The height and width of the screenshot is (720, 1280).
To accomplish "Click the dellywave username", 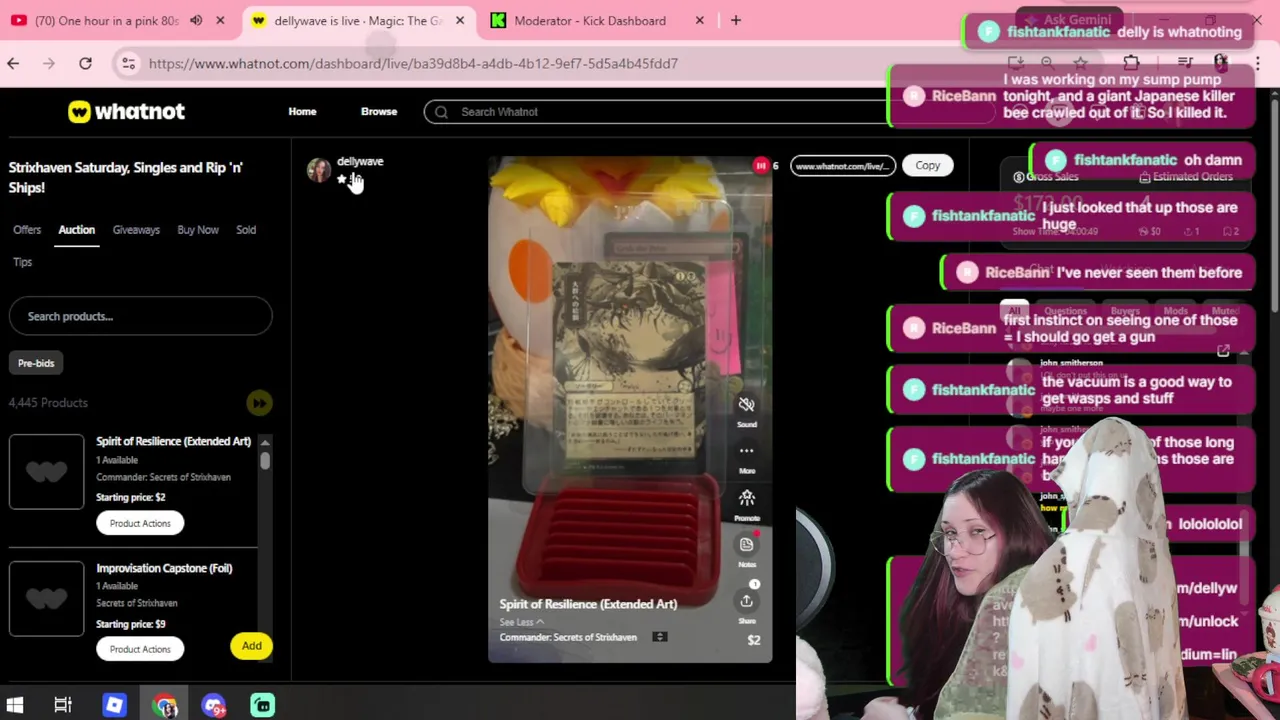I will (360, 161).
